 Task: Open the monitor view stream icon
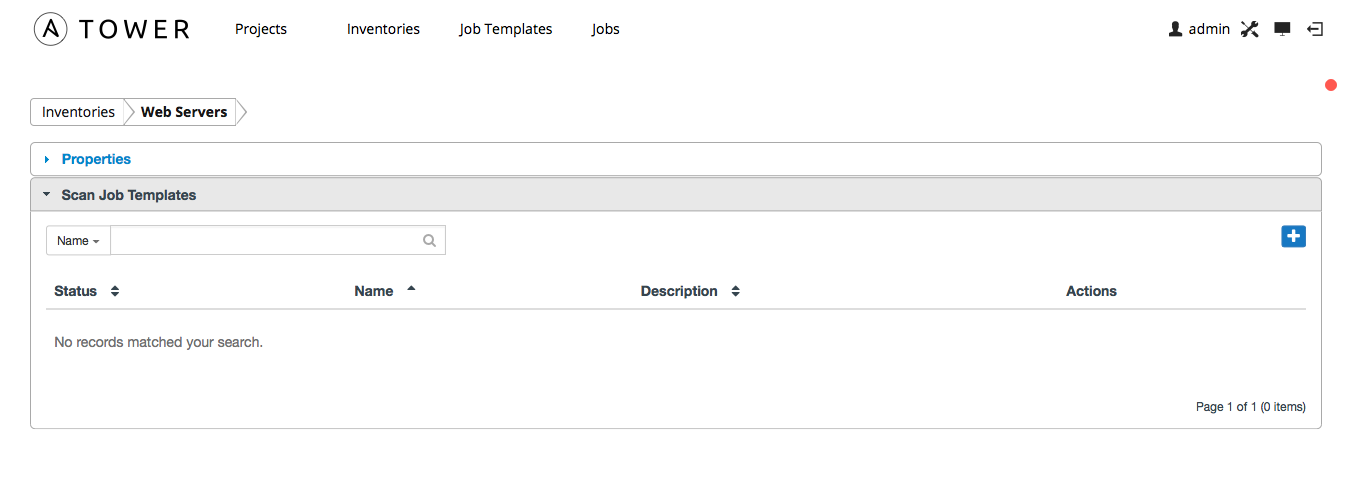tap(1282, 29)
